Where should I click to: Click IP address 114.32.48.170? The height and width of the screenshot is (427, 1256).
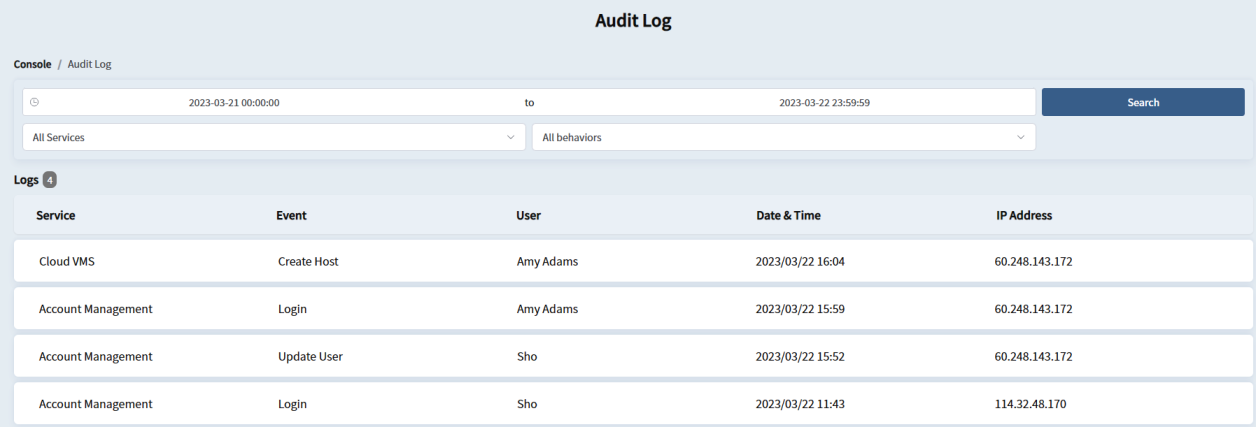point(1030,404)
